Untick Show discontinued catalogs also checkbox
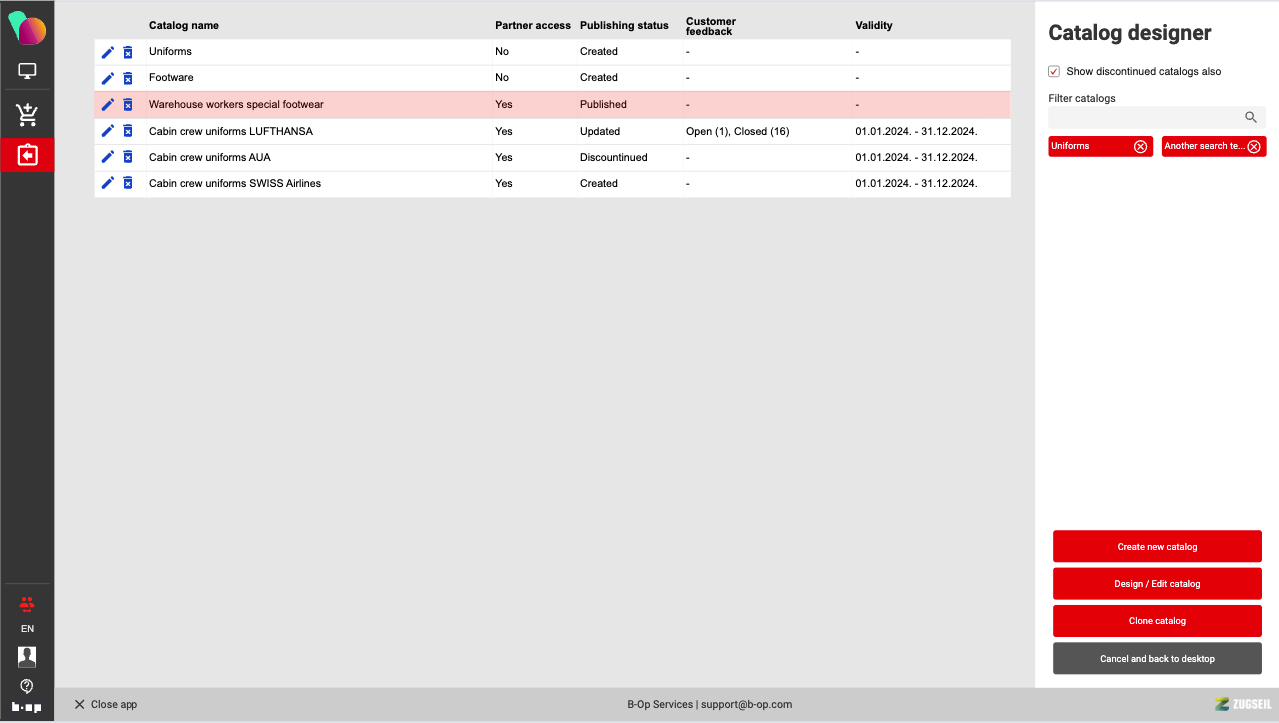 tap(1054, 72)
